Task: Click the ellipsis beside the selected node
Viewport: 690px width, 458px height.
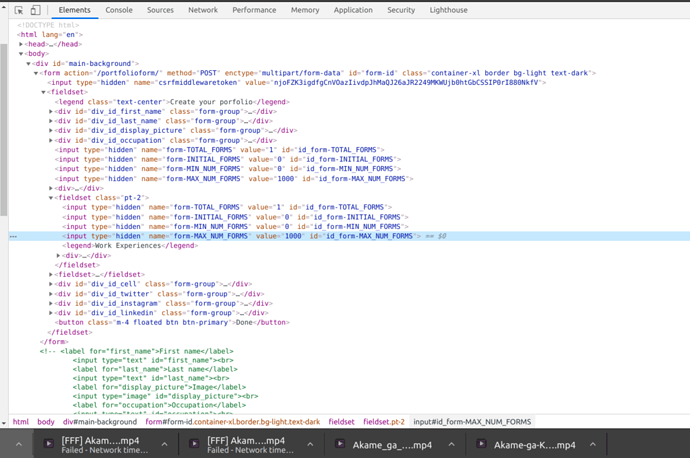Action: point(13,237)
